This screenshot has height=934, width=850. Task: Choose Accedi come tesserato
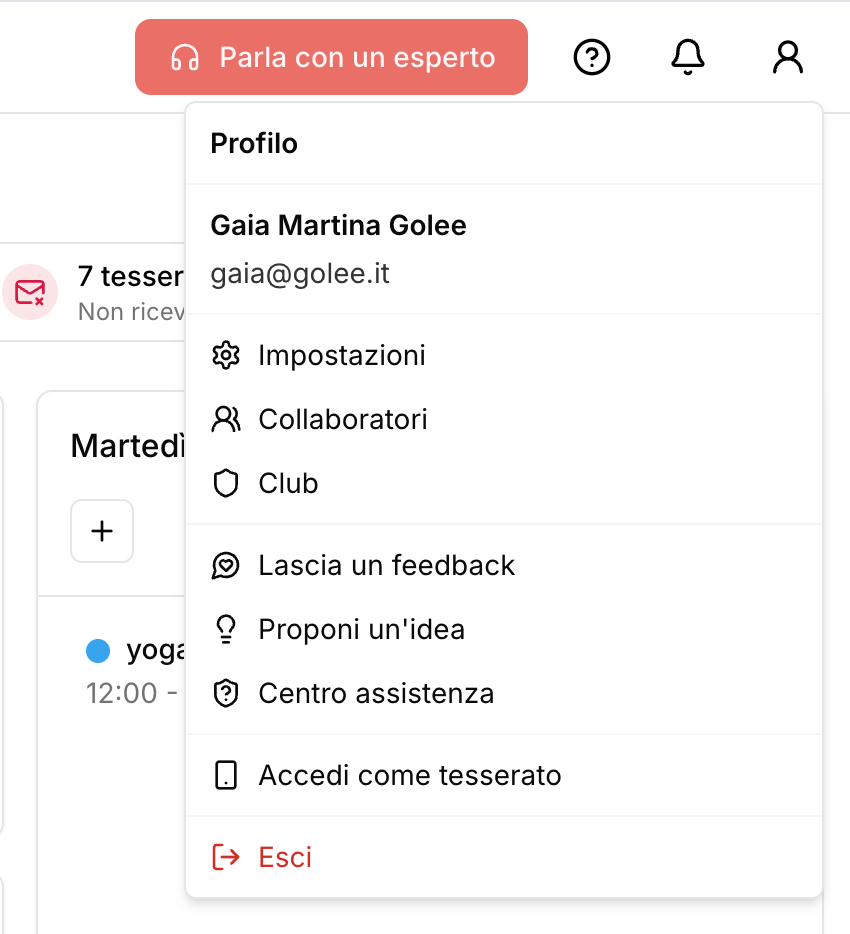pyautogui.click(x=410, y=775)
